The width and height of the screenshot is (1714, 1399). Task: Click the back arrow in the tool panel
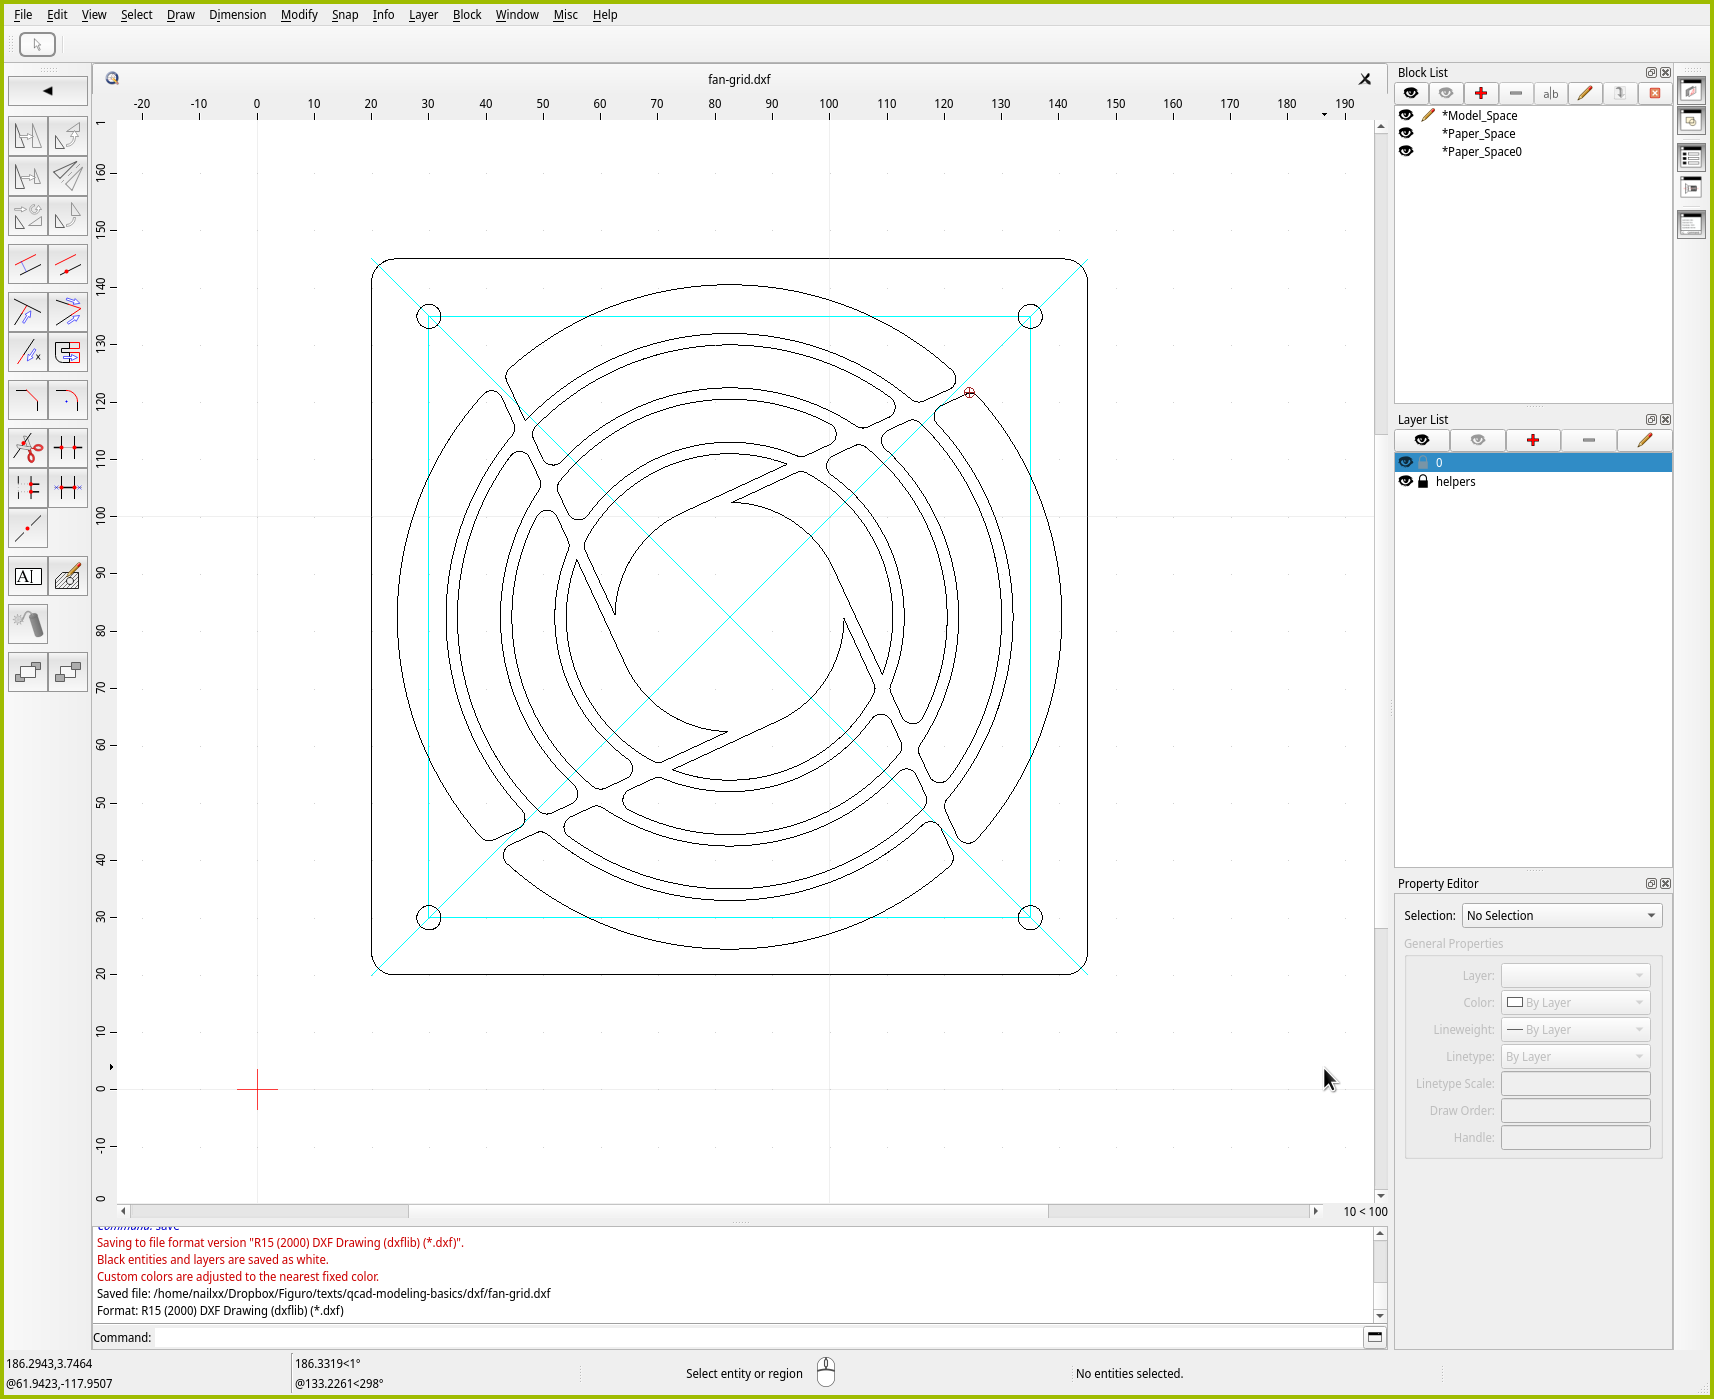pos(47,91)
